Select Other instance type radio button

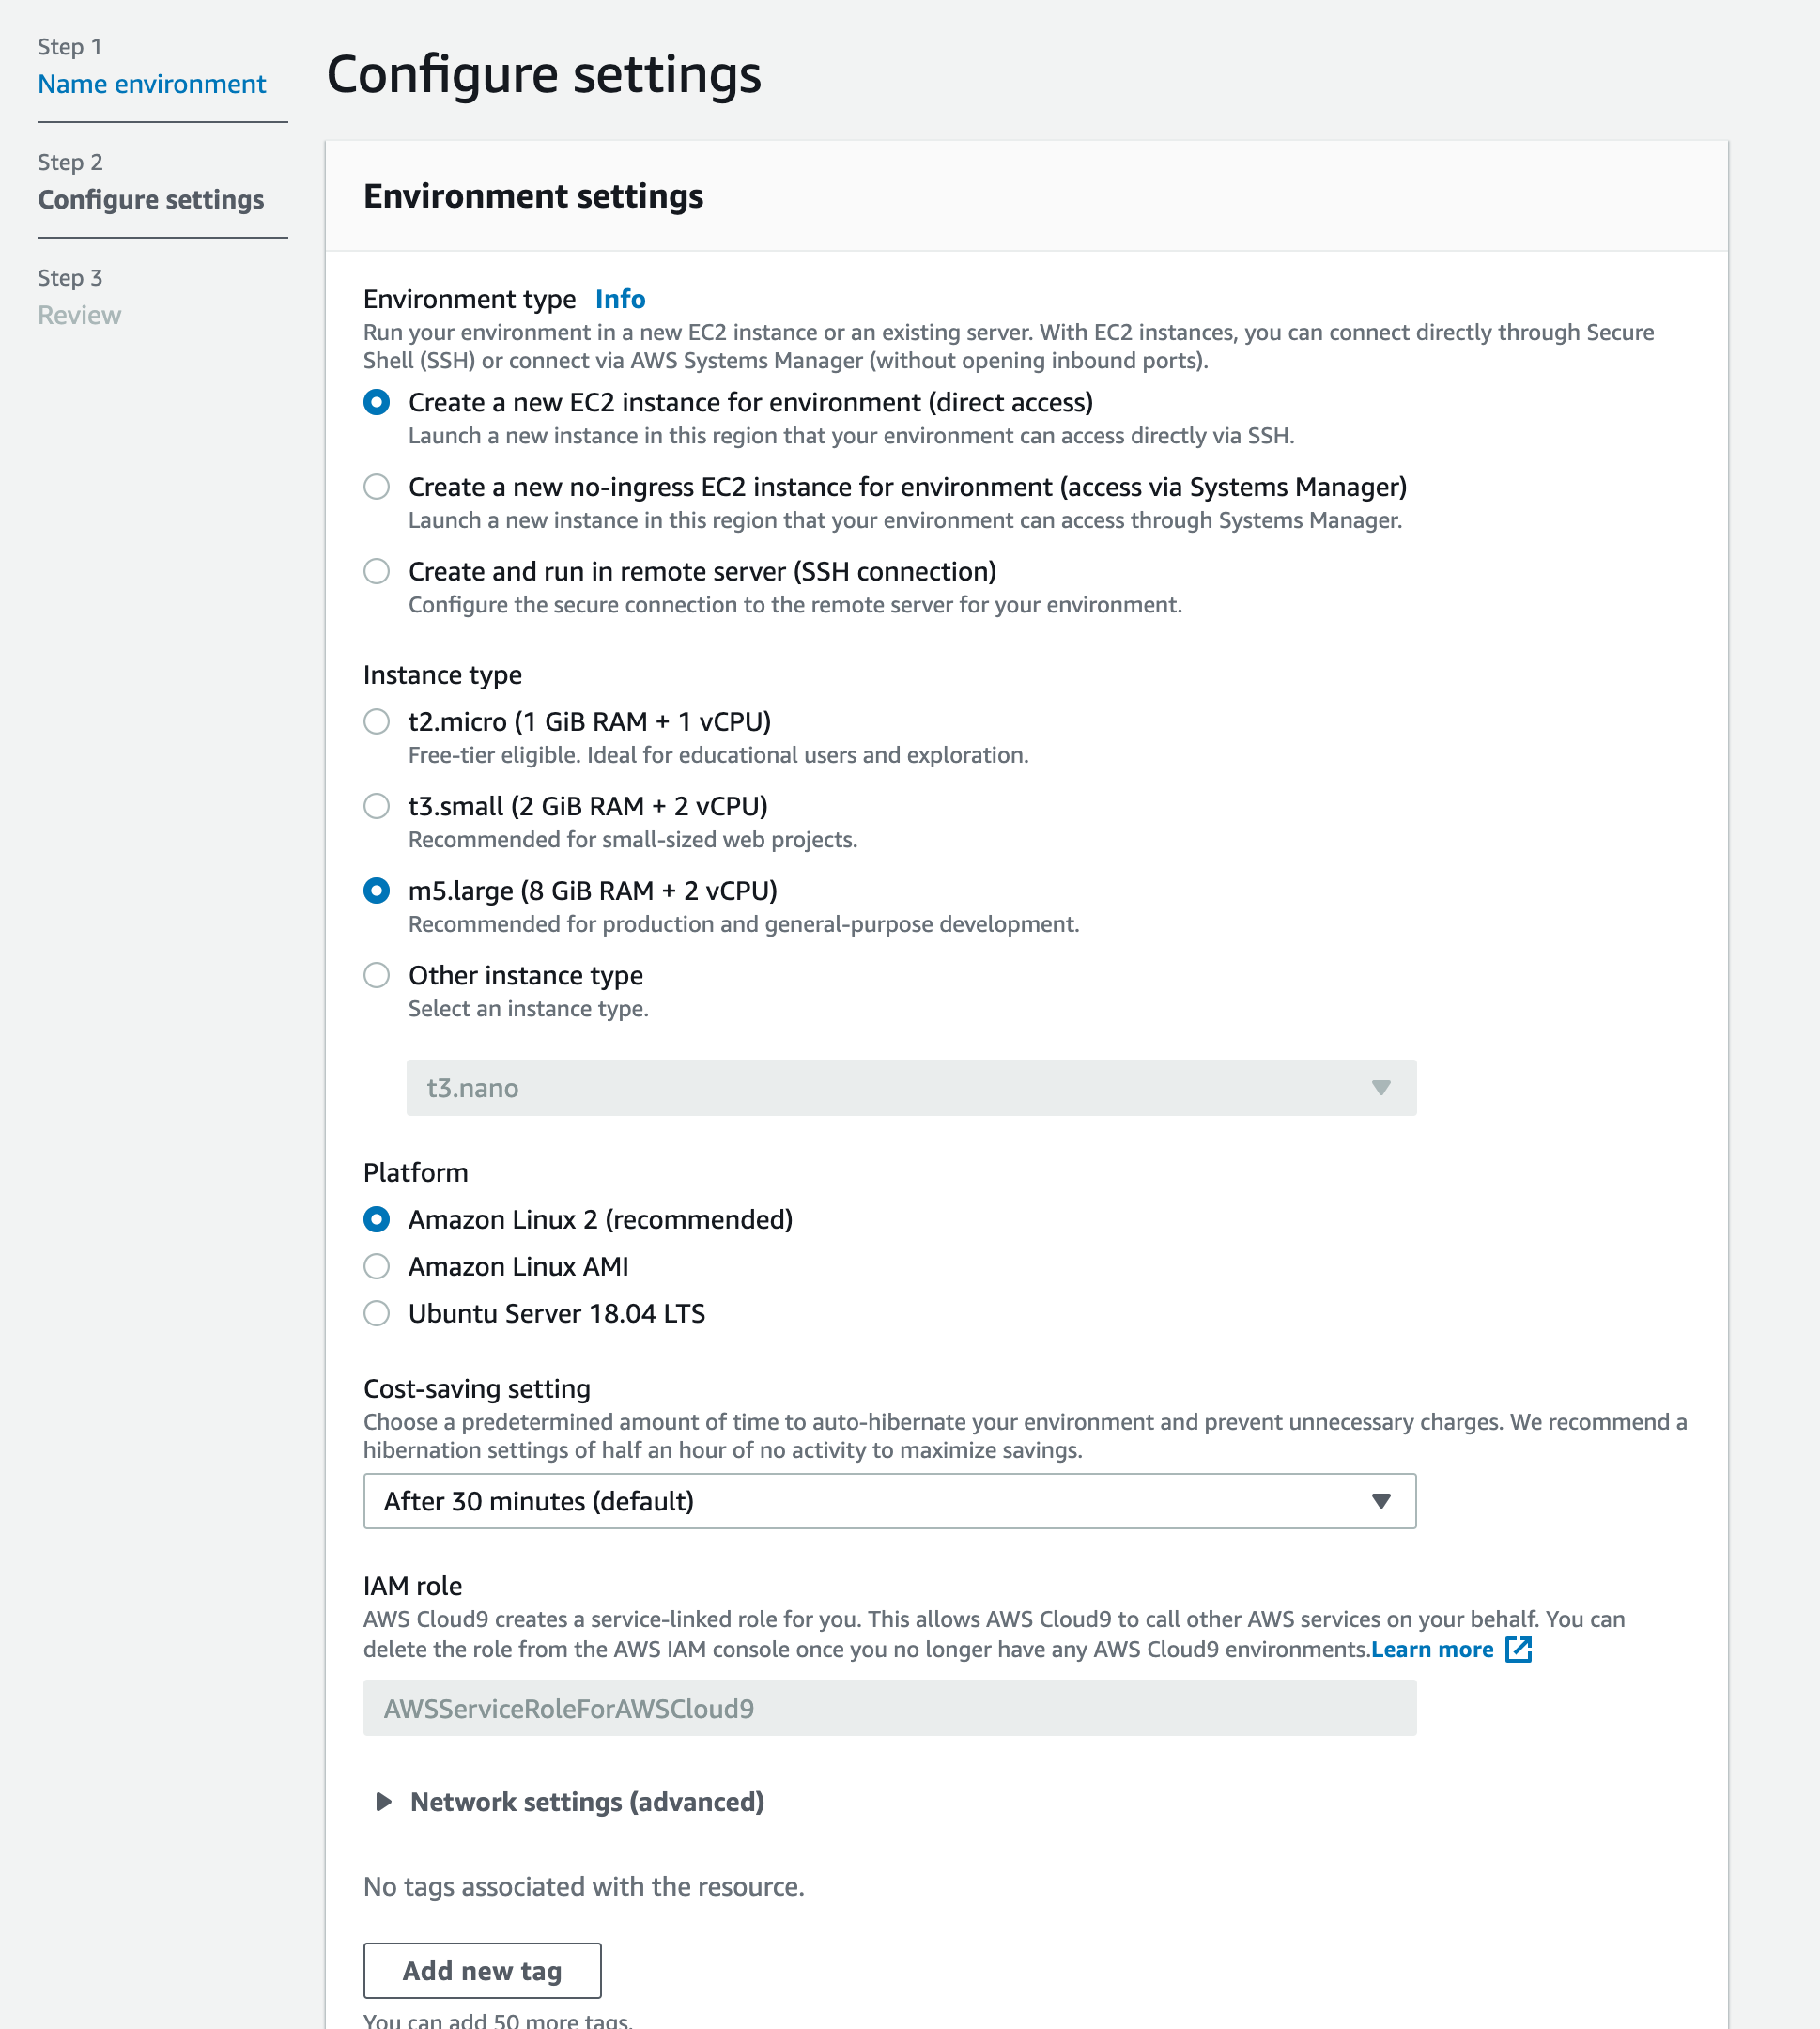click(x=377, y=975)
